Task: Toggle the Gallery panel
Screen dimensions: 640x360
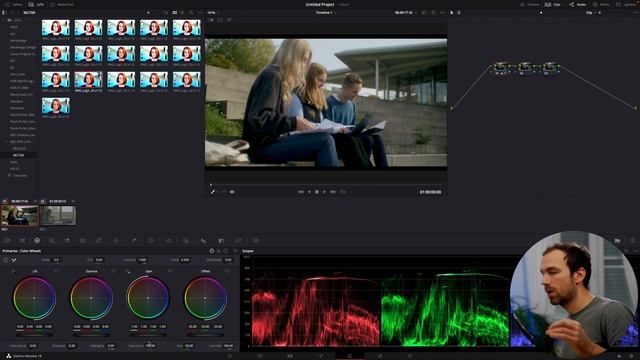Action: point(14,4)
